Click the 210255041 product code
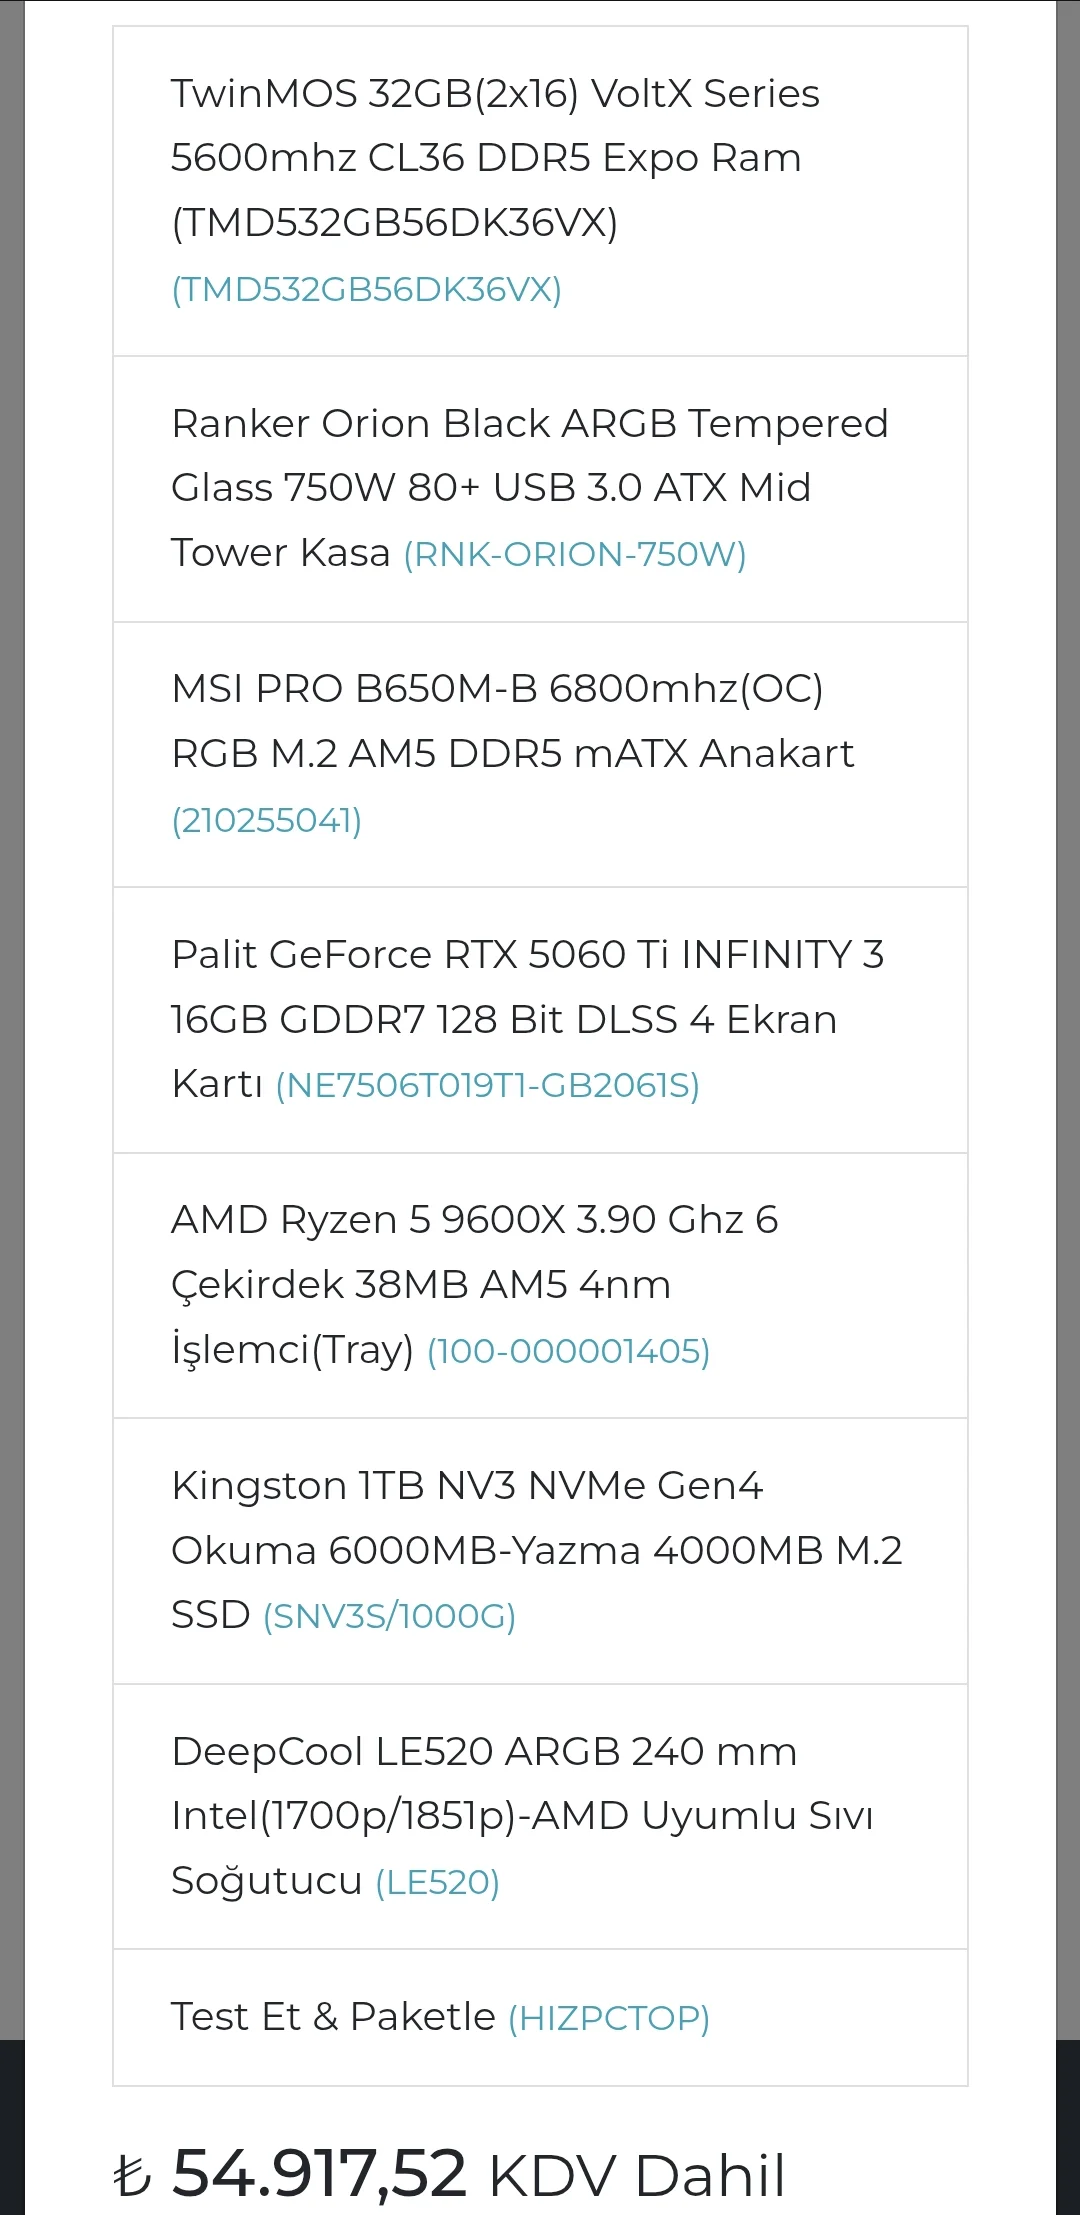The width and height of the screenshot is (1080, 2215). 266,821
